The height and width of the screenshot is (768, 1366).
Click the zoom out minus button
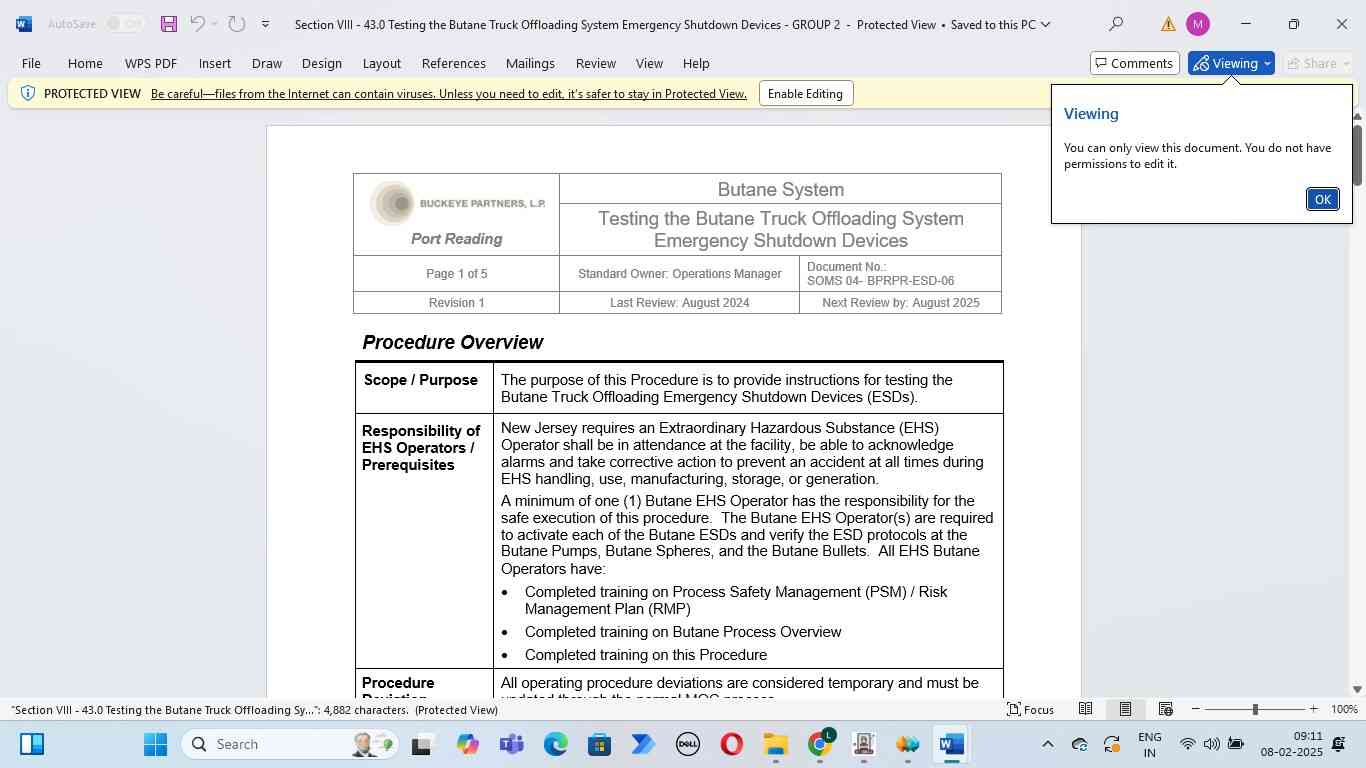click(x=1196, y=710)
